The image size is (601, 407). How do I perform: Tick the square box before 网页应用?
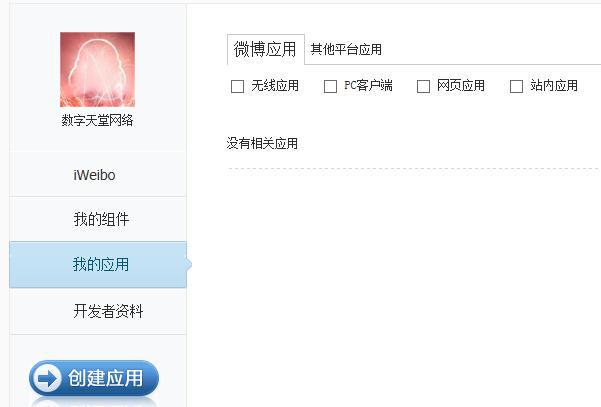(423, 86)
